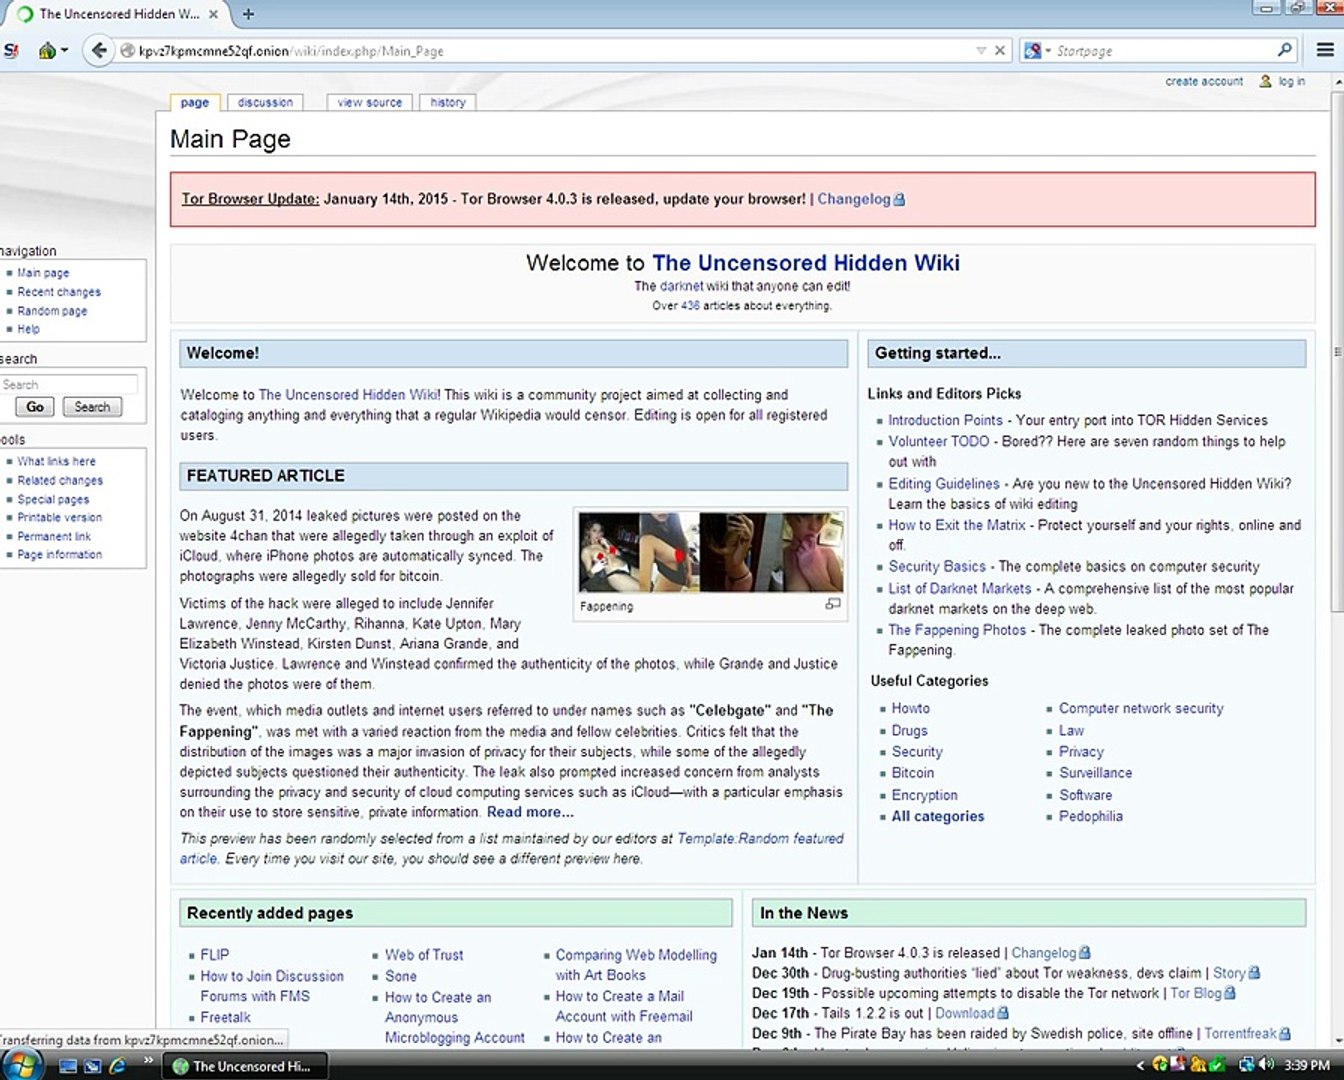This screenshot has height=1080, width=1344.
Task: Click the wiki search input box
Action: (69, 384)
